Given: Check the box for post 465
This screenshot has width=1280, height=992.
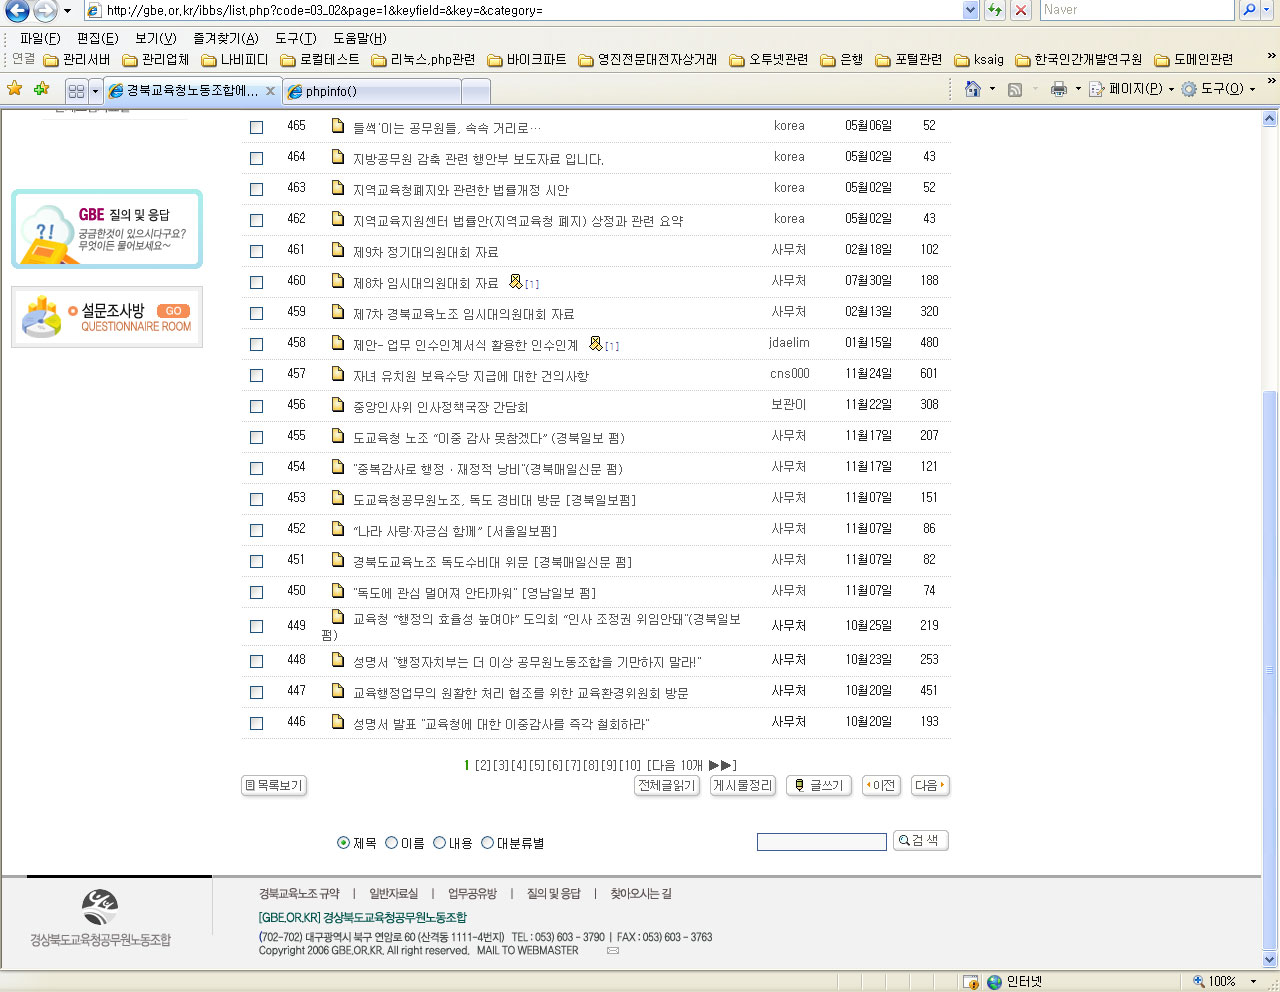Looking at the screenshot, I should pyautogui.click(x=257, y=127).
